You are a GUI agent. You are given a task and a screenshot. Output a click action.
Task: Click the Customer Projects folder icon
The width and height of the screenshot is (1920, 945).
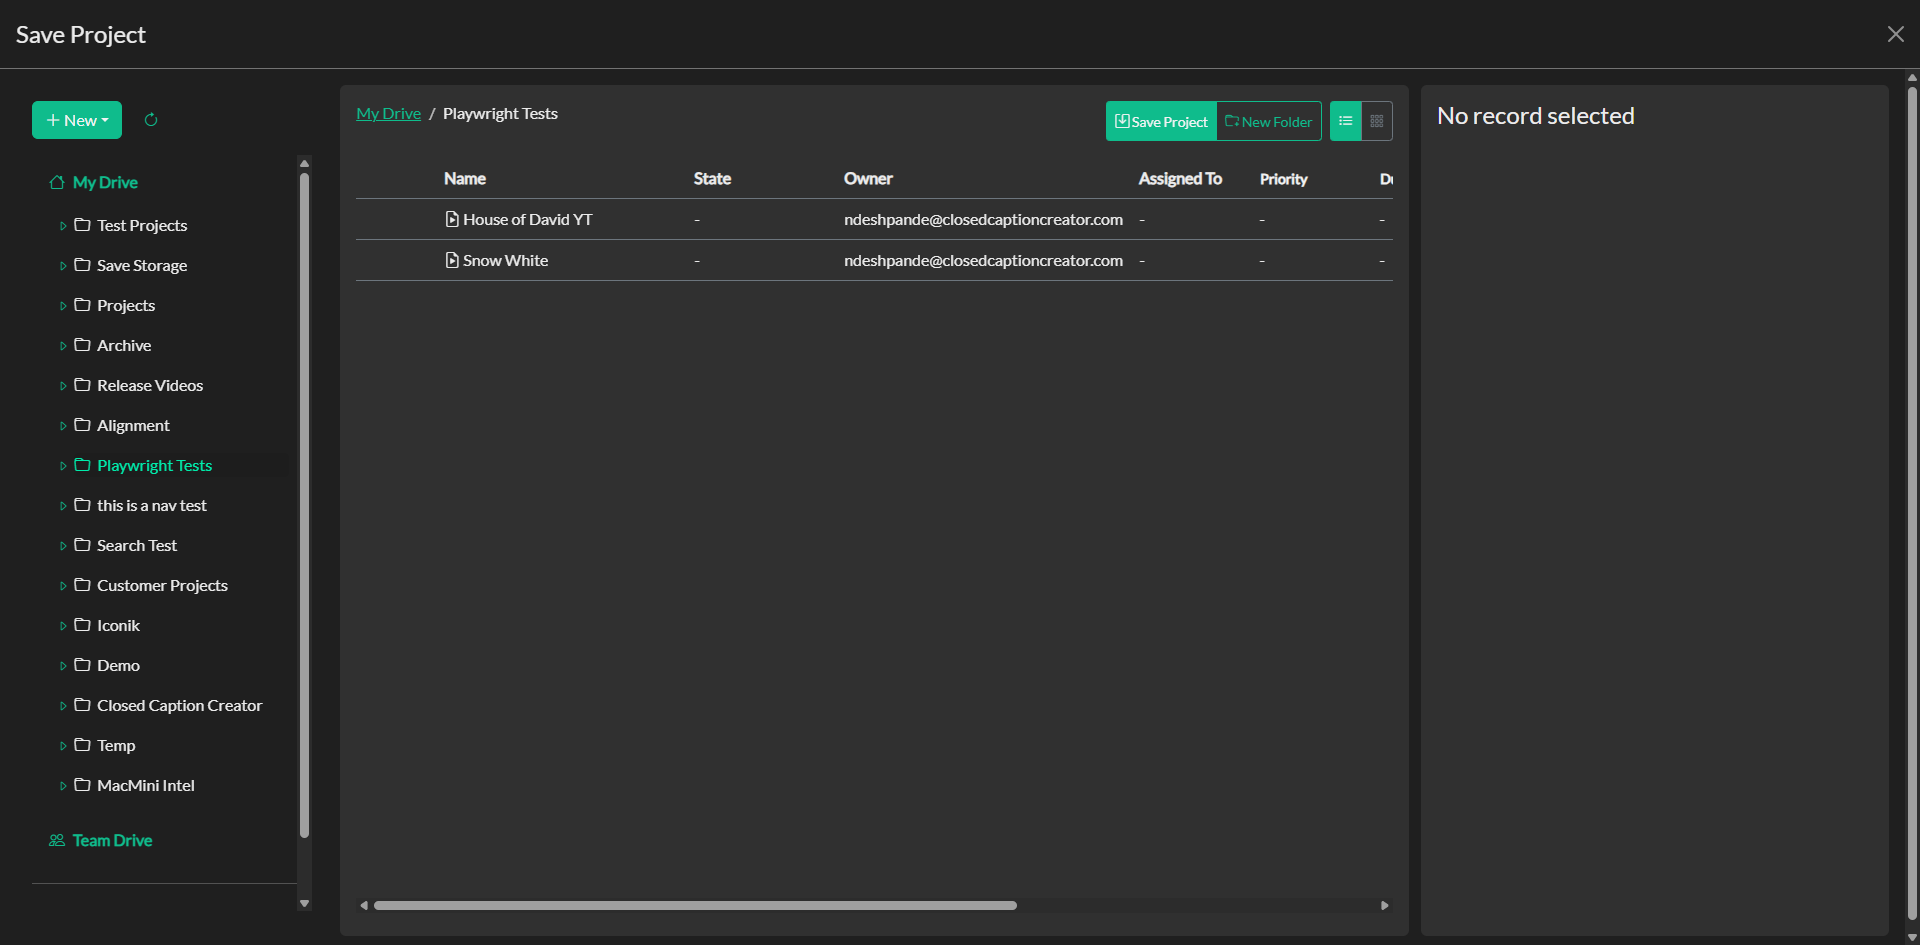coord(82,585)
